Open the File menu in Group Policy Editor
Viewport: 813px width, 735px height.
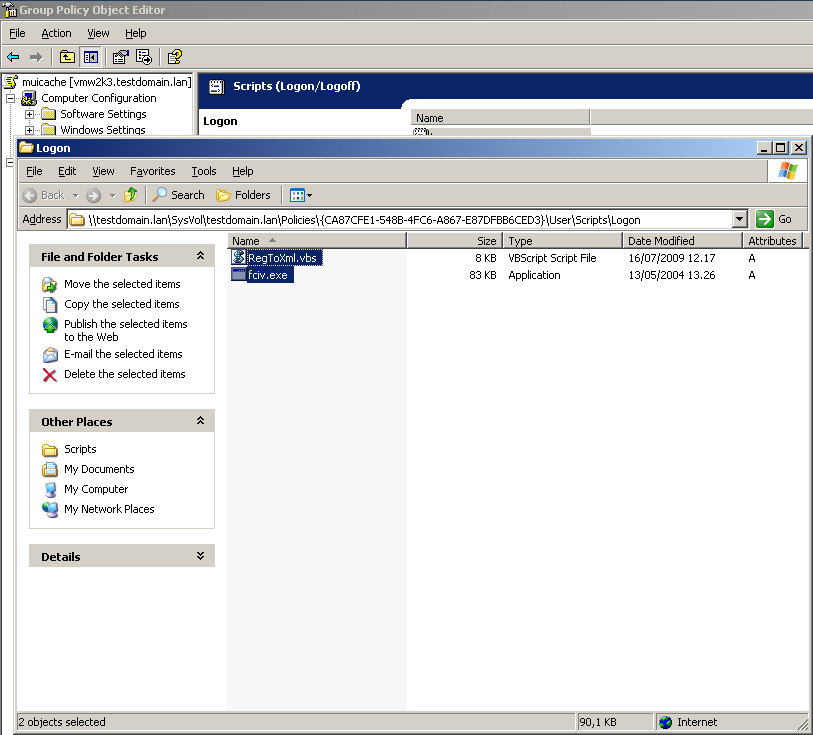click(x=17, y=33)
